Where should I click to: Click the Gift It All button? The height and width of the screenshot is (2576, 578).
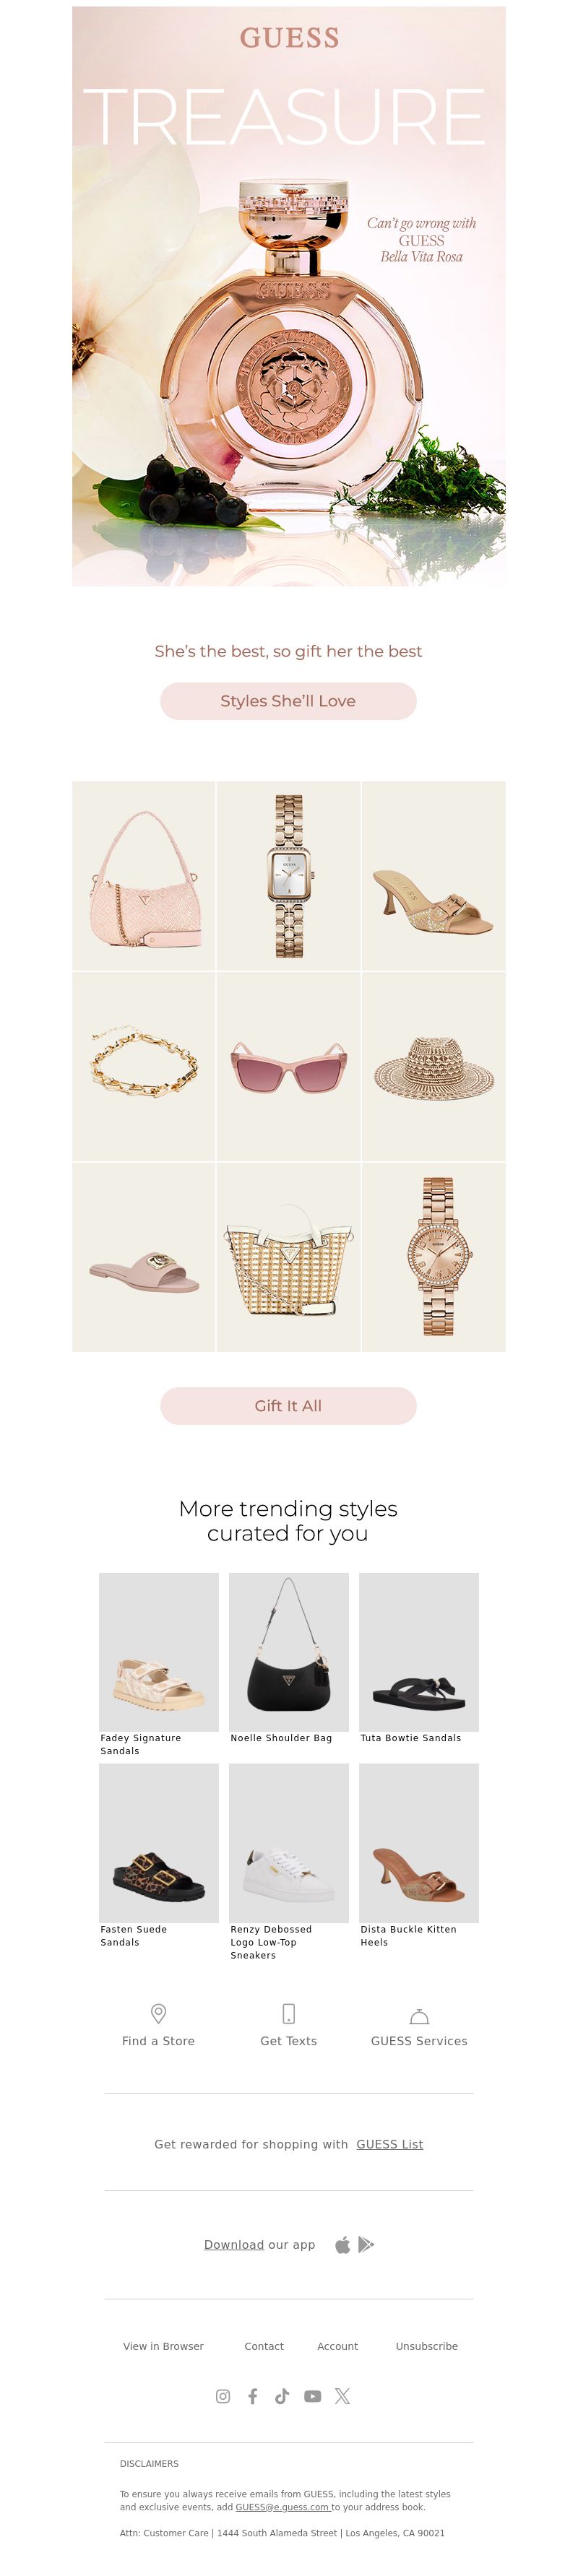click(x=288, y=1405)
